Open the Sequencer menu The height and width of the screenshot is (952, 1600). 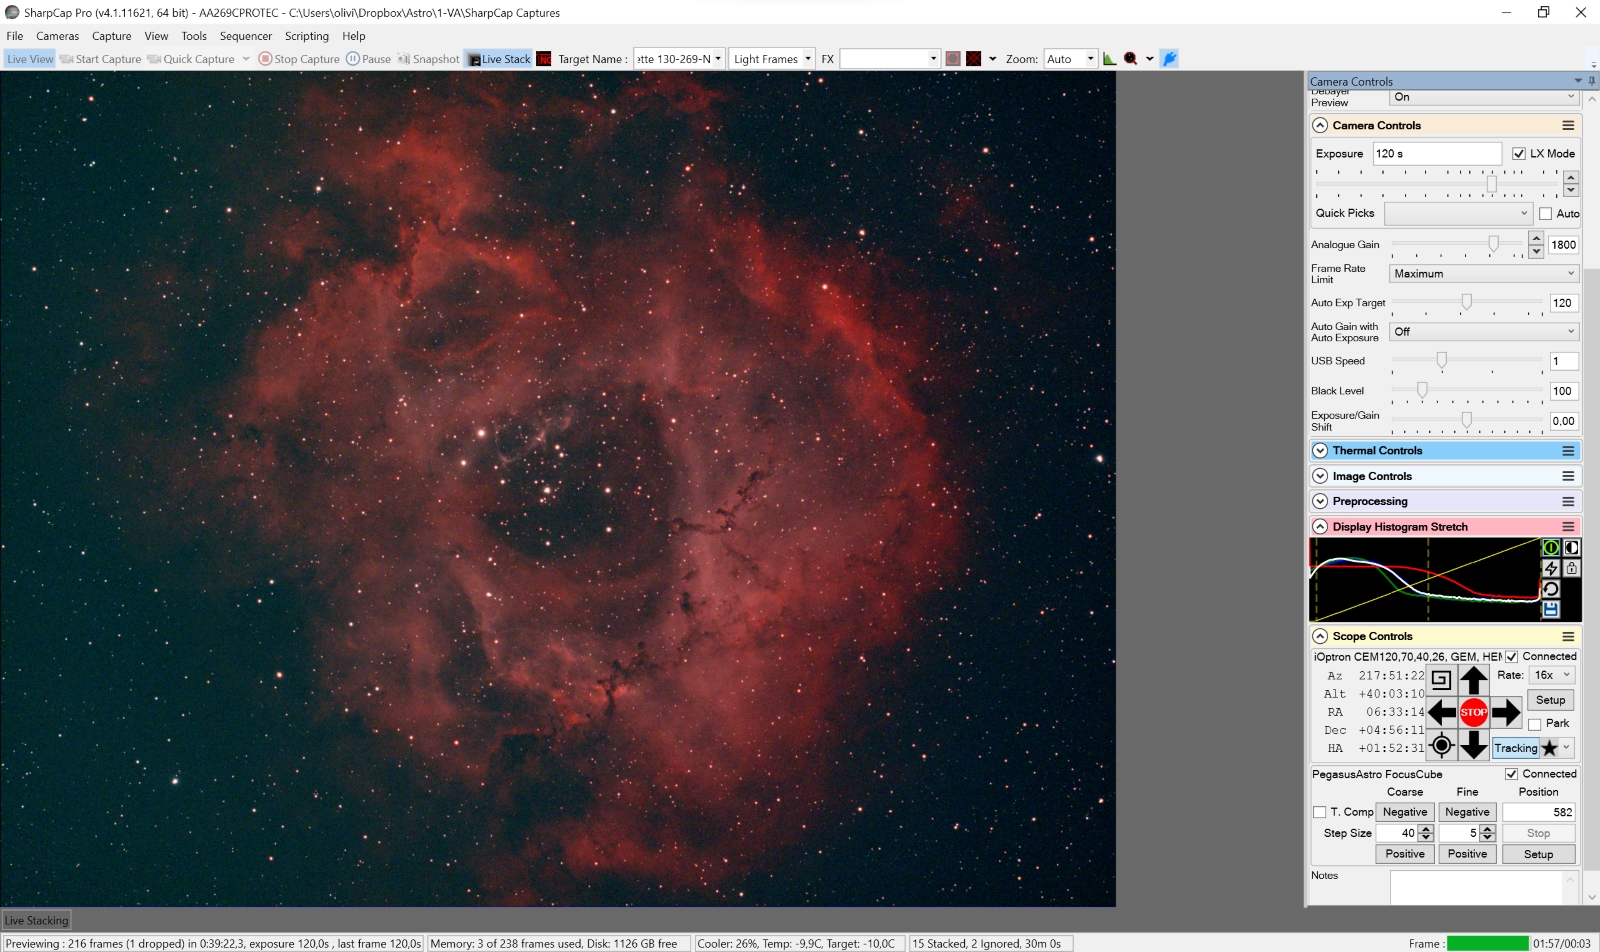[x=246, y=36]
